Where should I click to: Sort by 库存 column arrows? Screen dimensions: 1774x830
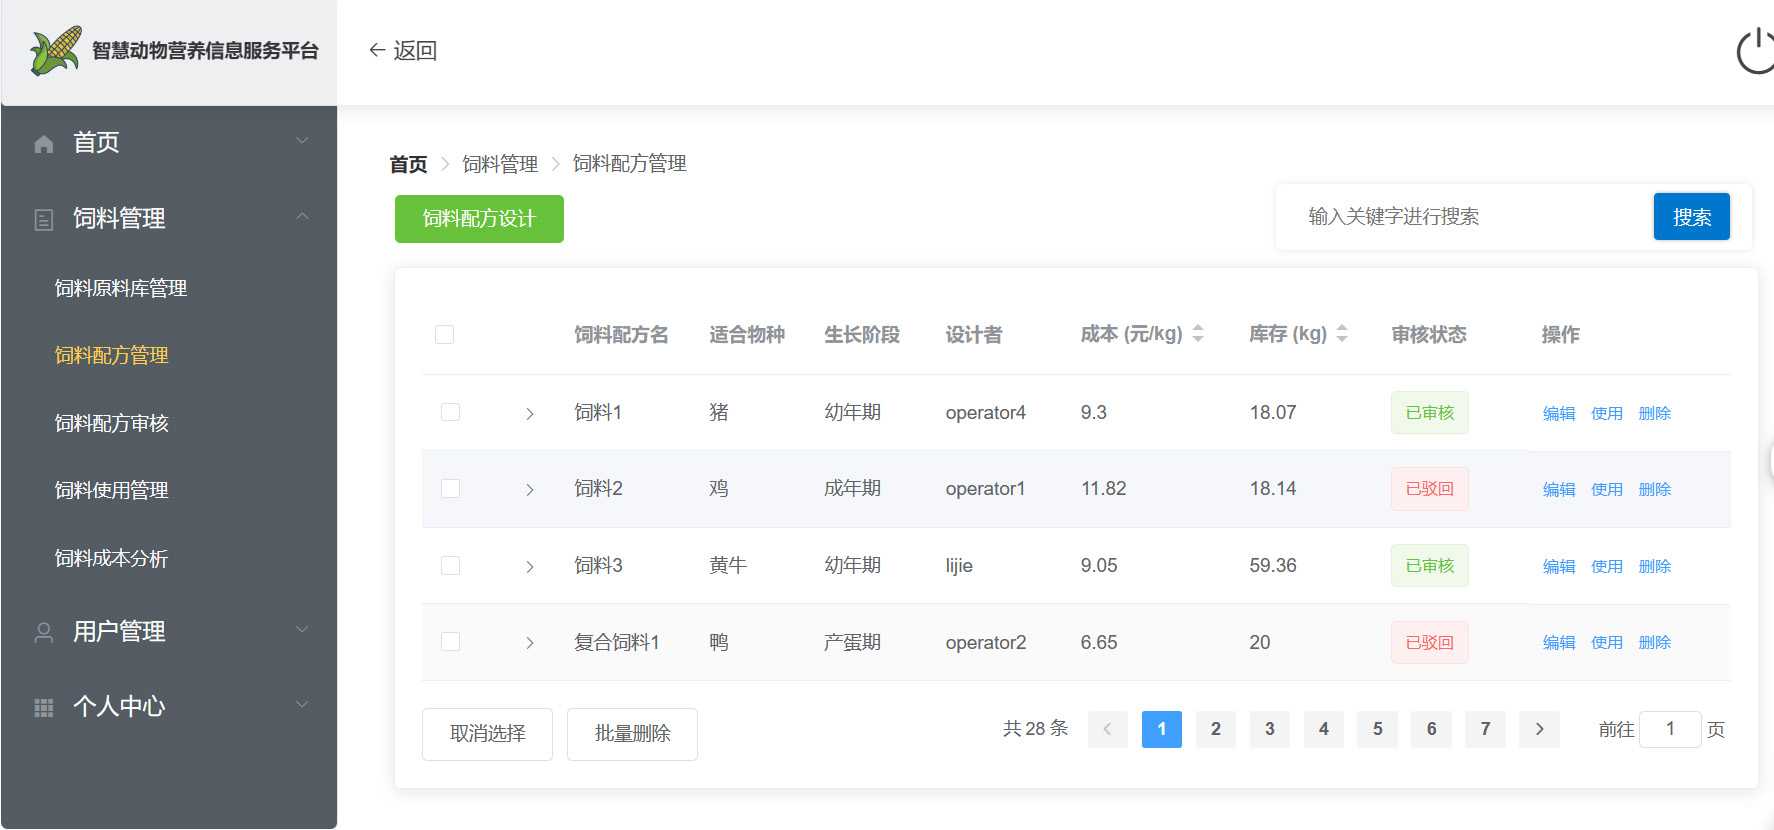[x=1342, y=334]
